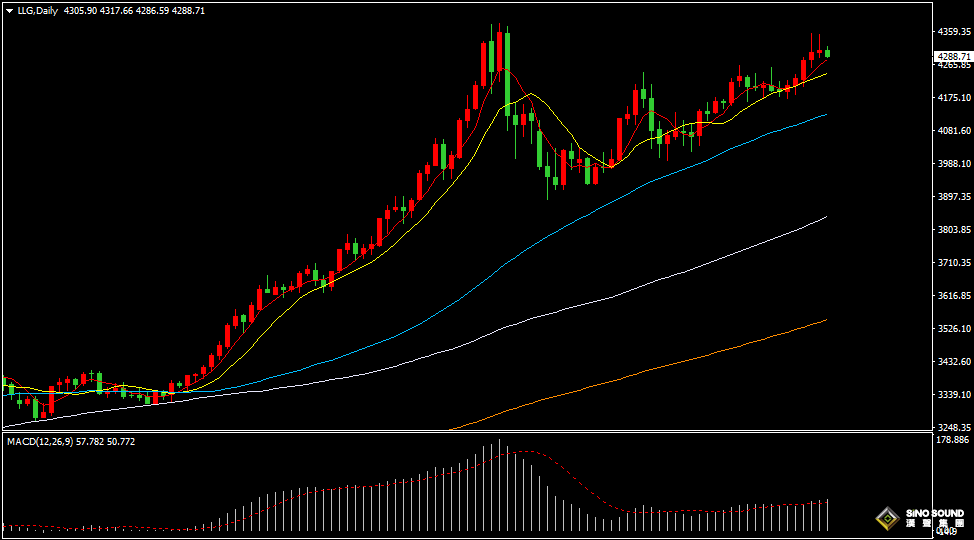Click the last MACD histogram bar on right
Image resolution: width=974 pixels, height=540 pixels.
pyautogui.click(x=828, y=514)
